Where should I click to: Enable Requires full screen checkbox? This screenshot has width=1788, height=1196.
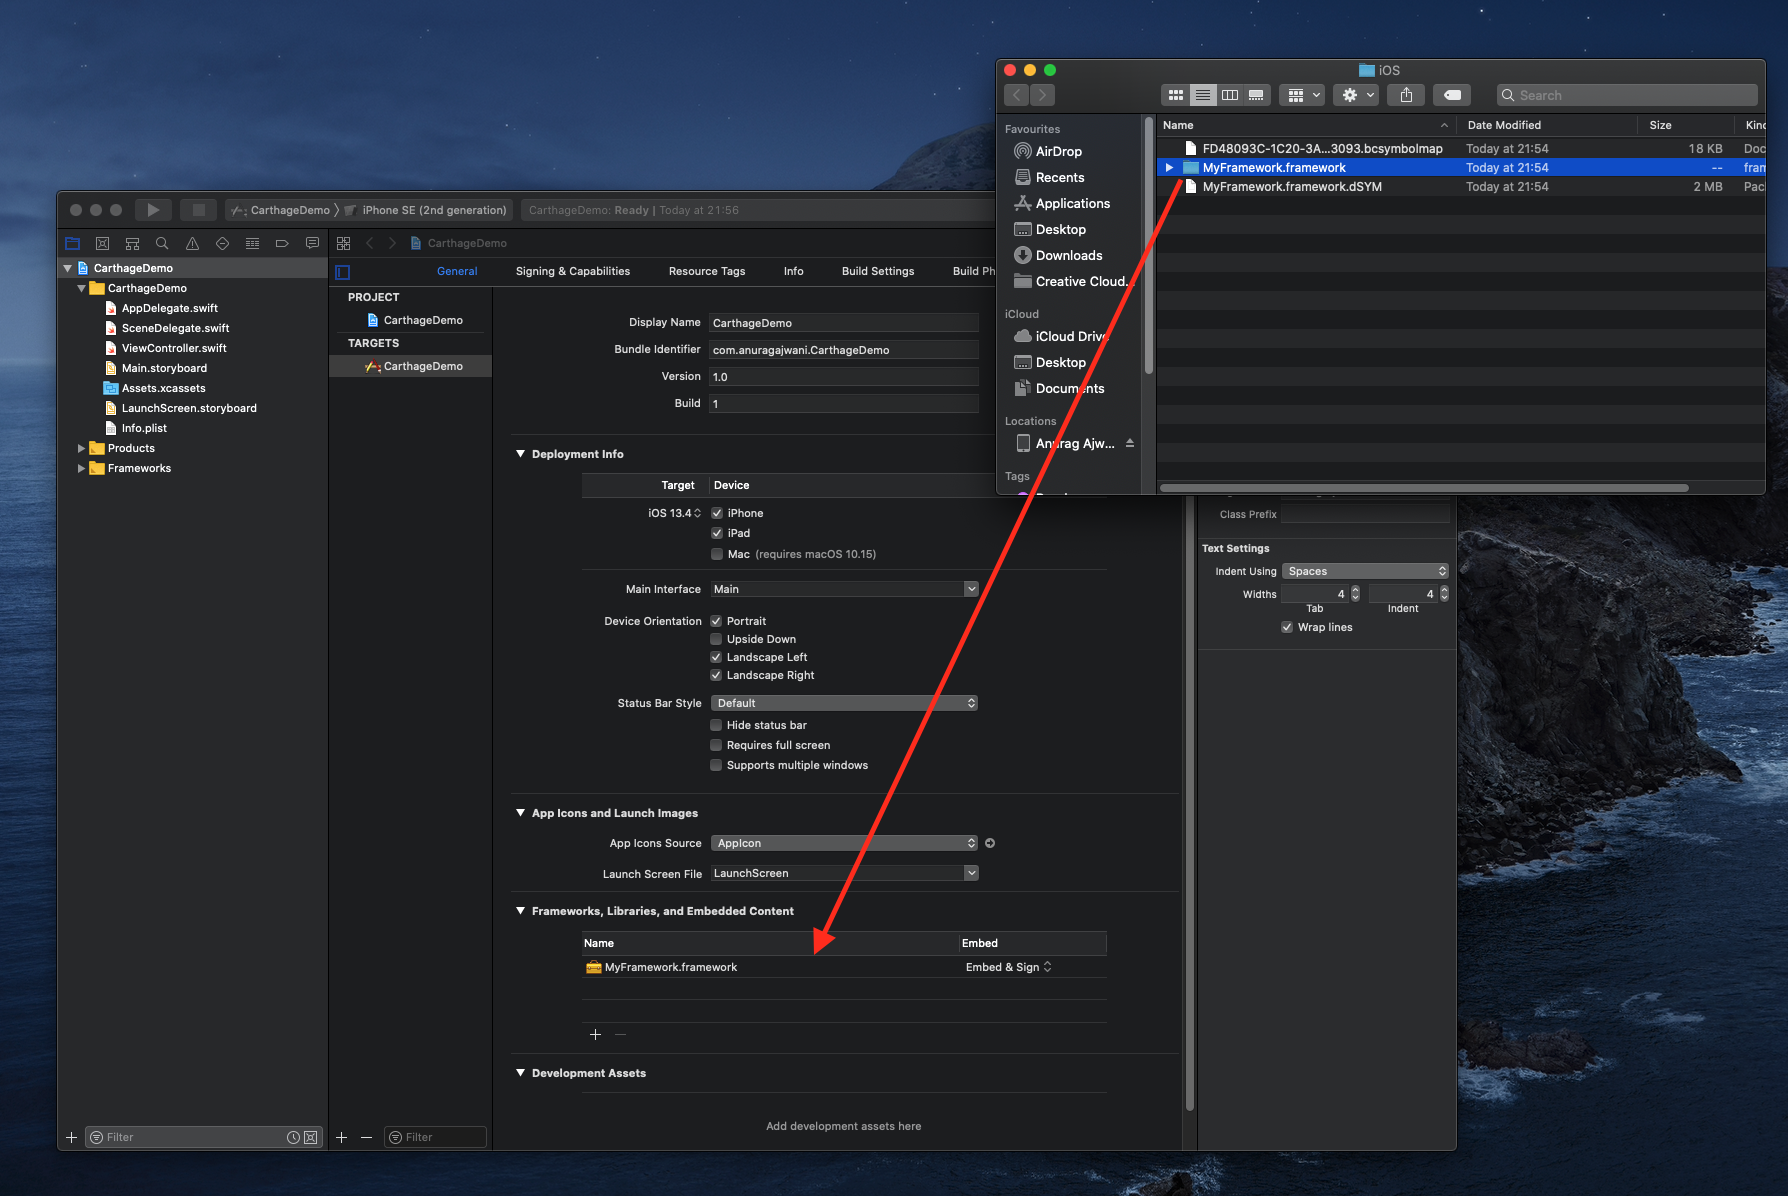(x=716, y=745)
